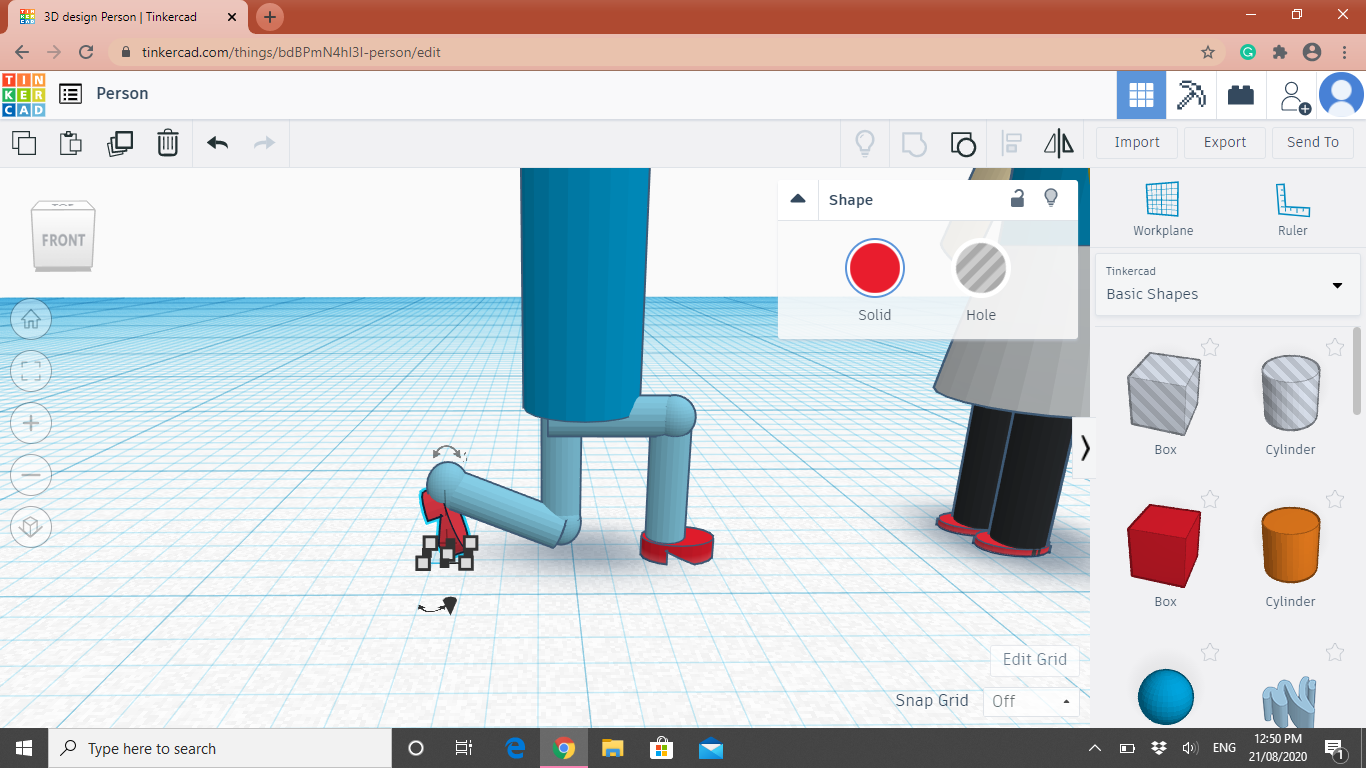Open the Windows Start menu

click(x=23, y=748)
